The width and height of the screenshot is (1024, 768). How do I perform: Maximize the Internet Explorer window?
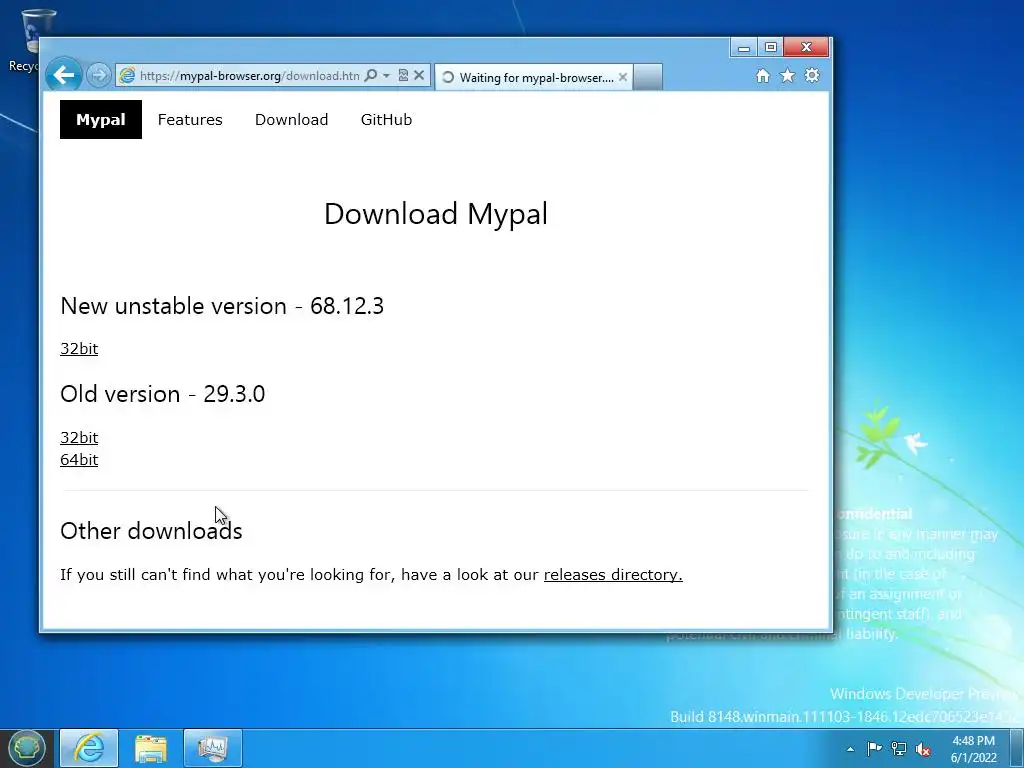(x=770, y=48)
